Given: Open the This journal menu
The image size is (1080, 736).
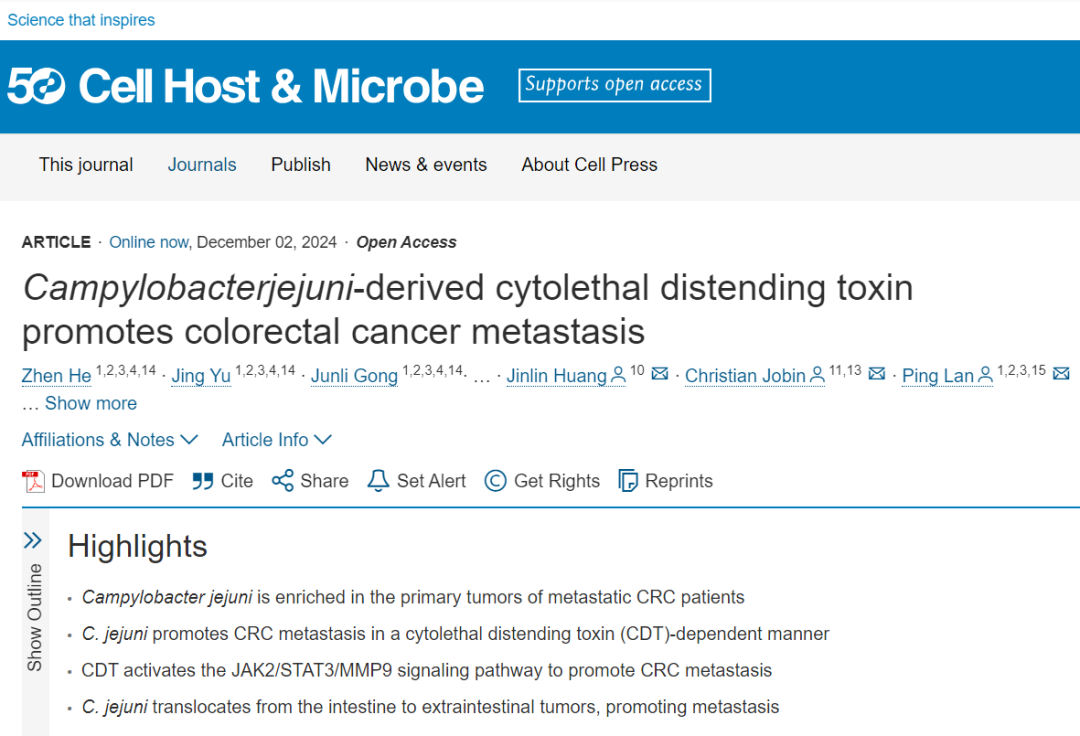Looking at the screenshot, I should click(86, 165).
